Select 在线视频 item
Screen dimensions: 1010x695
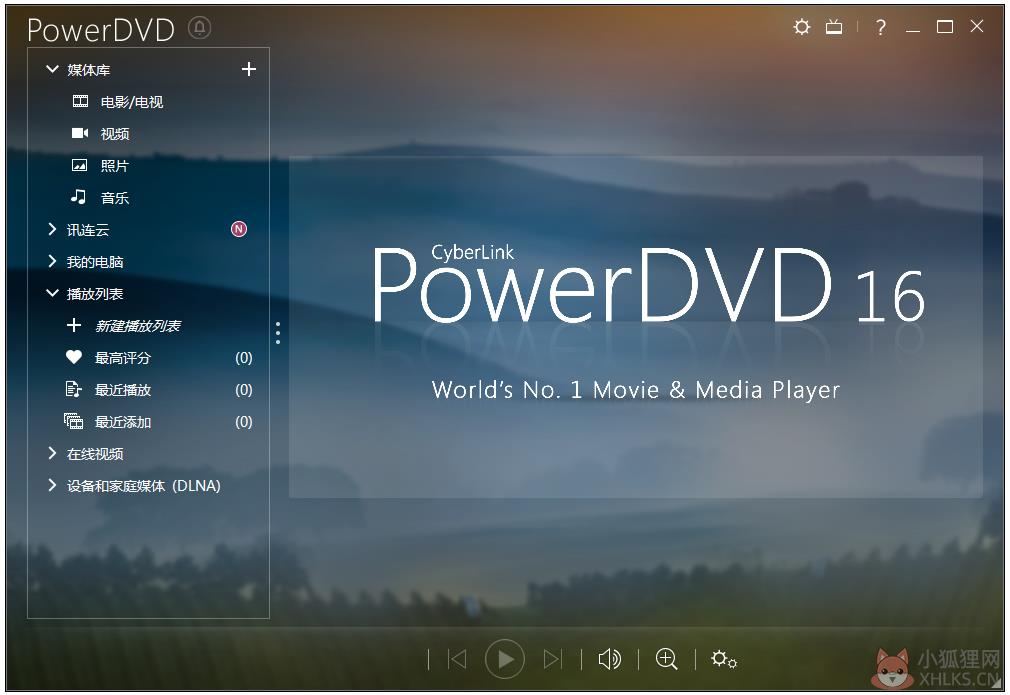click(95, 454)
